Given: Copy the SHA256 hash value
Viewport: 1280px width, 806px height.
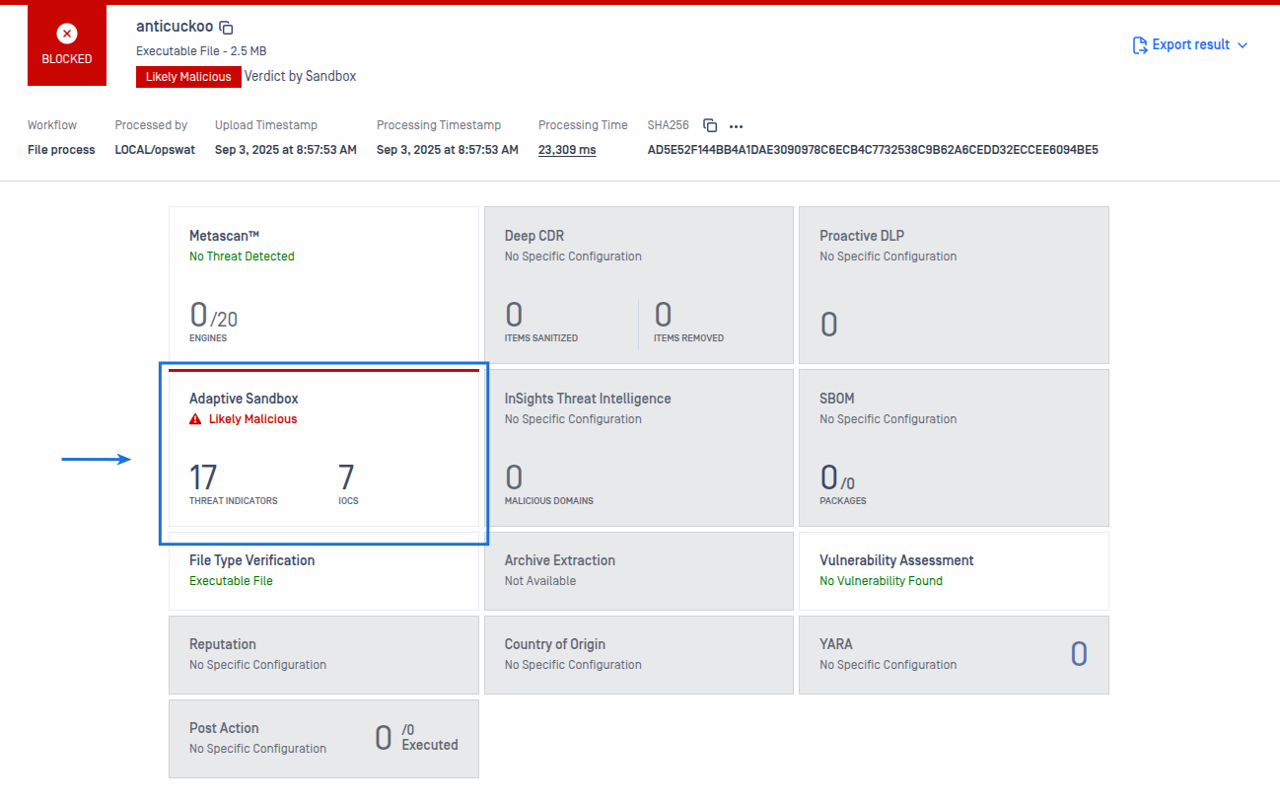Looking at the screenshot, I should 710,125.
